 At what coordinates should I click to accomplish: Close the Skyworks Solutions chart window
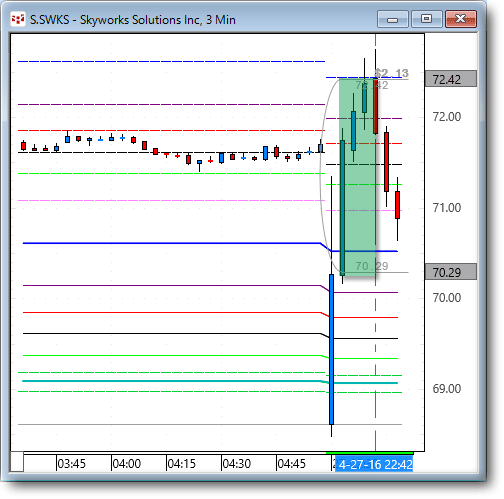tap(461, 19)
